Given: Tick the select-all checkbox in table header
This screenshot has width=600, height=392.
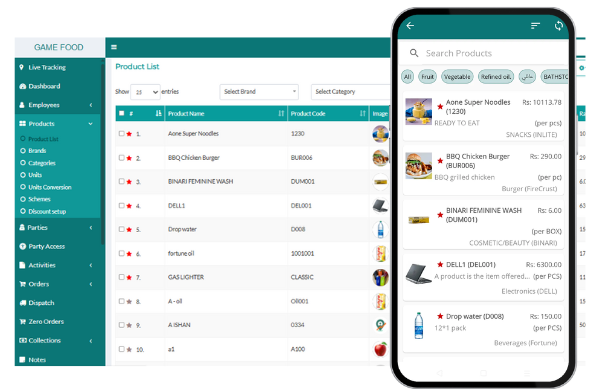Looking at the screenshot, I should 121,113.
